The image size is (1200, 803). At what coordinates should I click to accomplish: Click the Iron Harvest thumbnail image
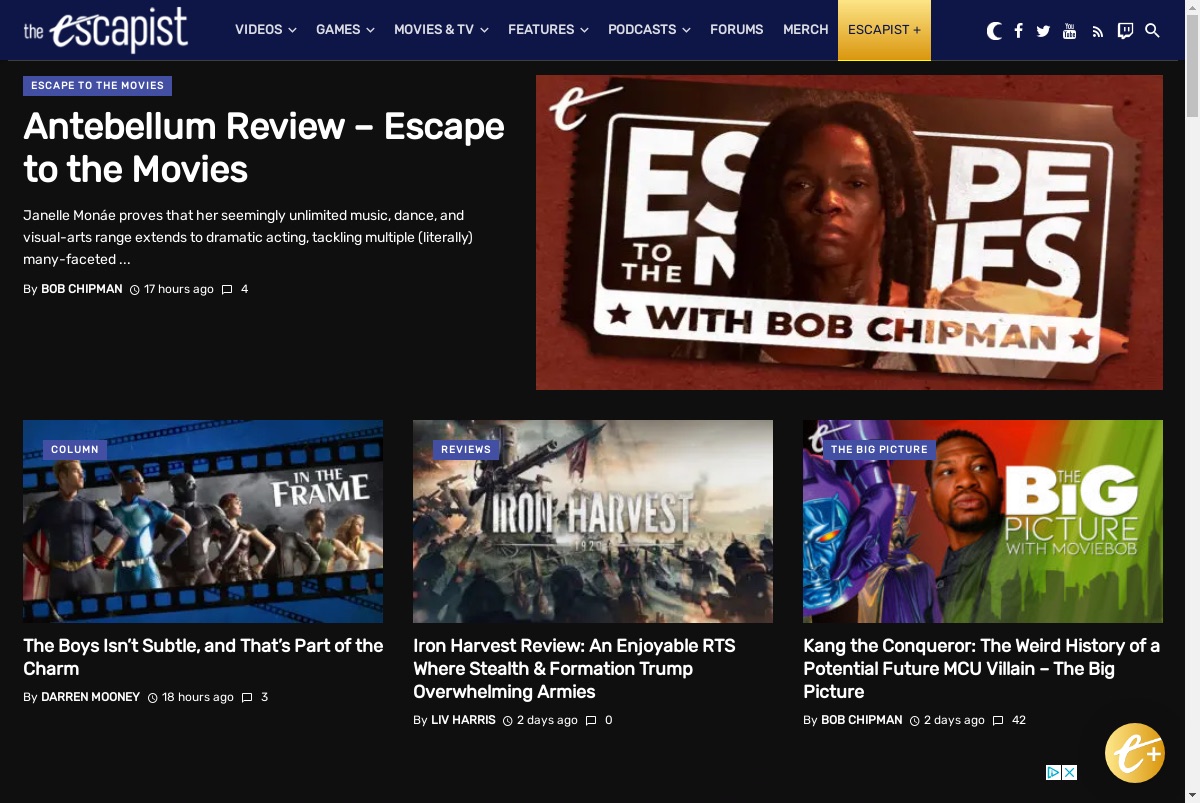(593, 521)
